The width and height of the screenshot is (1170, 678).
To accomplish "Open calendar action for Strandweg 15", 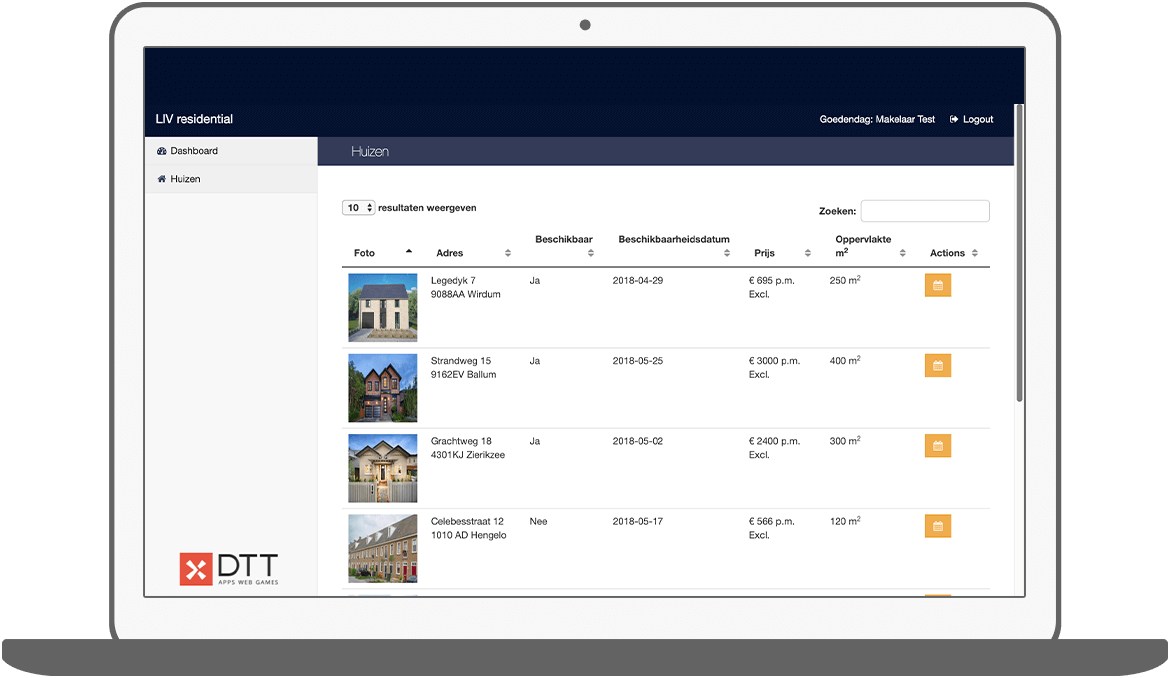I will click(937, 365).
